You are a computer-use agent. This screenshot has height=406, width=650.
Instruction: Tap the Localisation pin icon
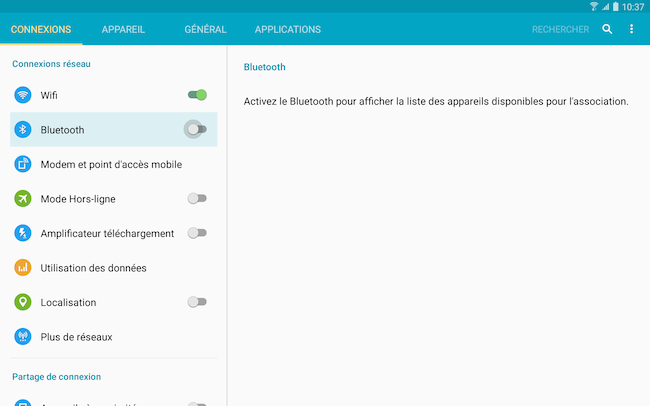pos(23,302)
